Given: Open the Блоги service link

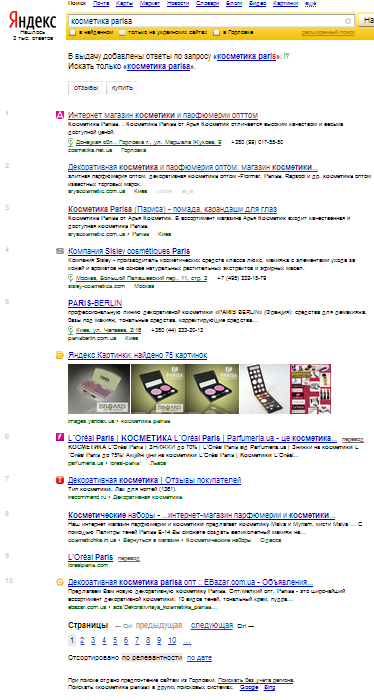Looking at the screenshot, I should pyautogui.click(x=234, y=3).
